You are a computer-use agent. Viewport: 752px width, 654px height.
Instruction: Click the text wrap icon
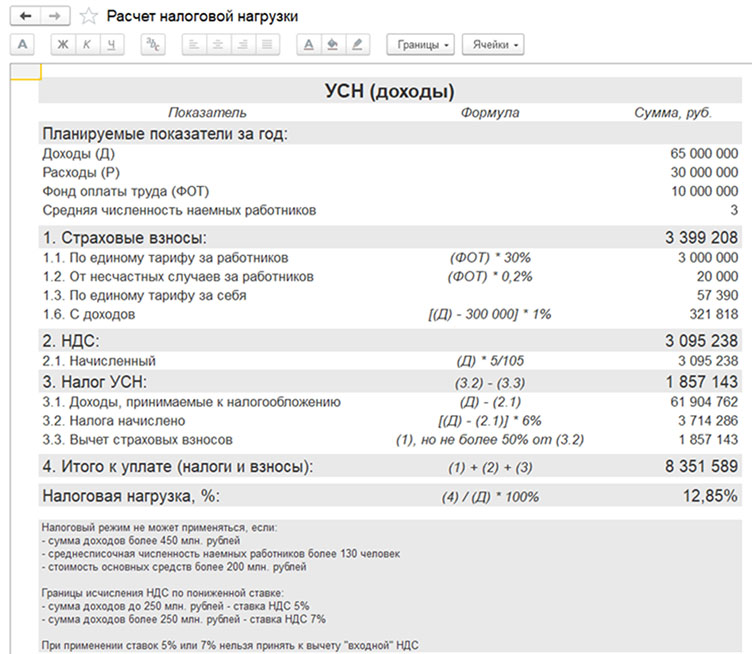coord(152,45)
